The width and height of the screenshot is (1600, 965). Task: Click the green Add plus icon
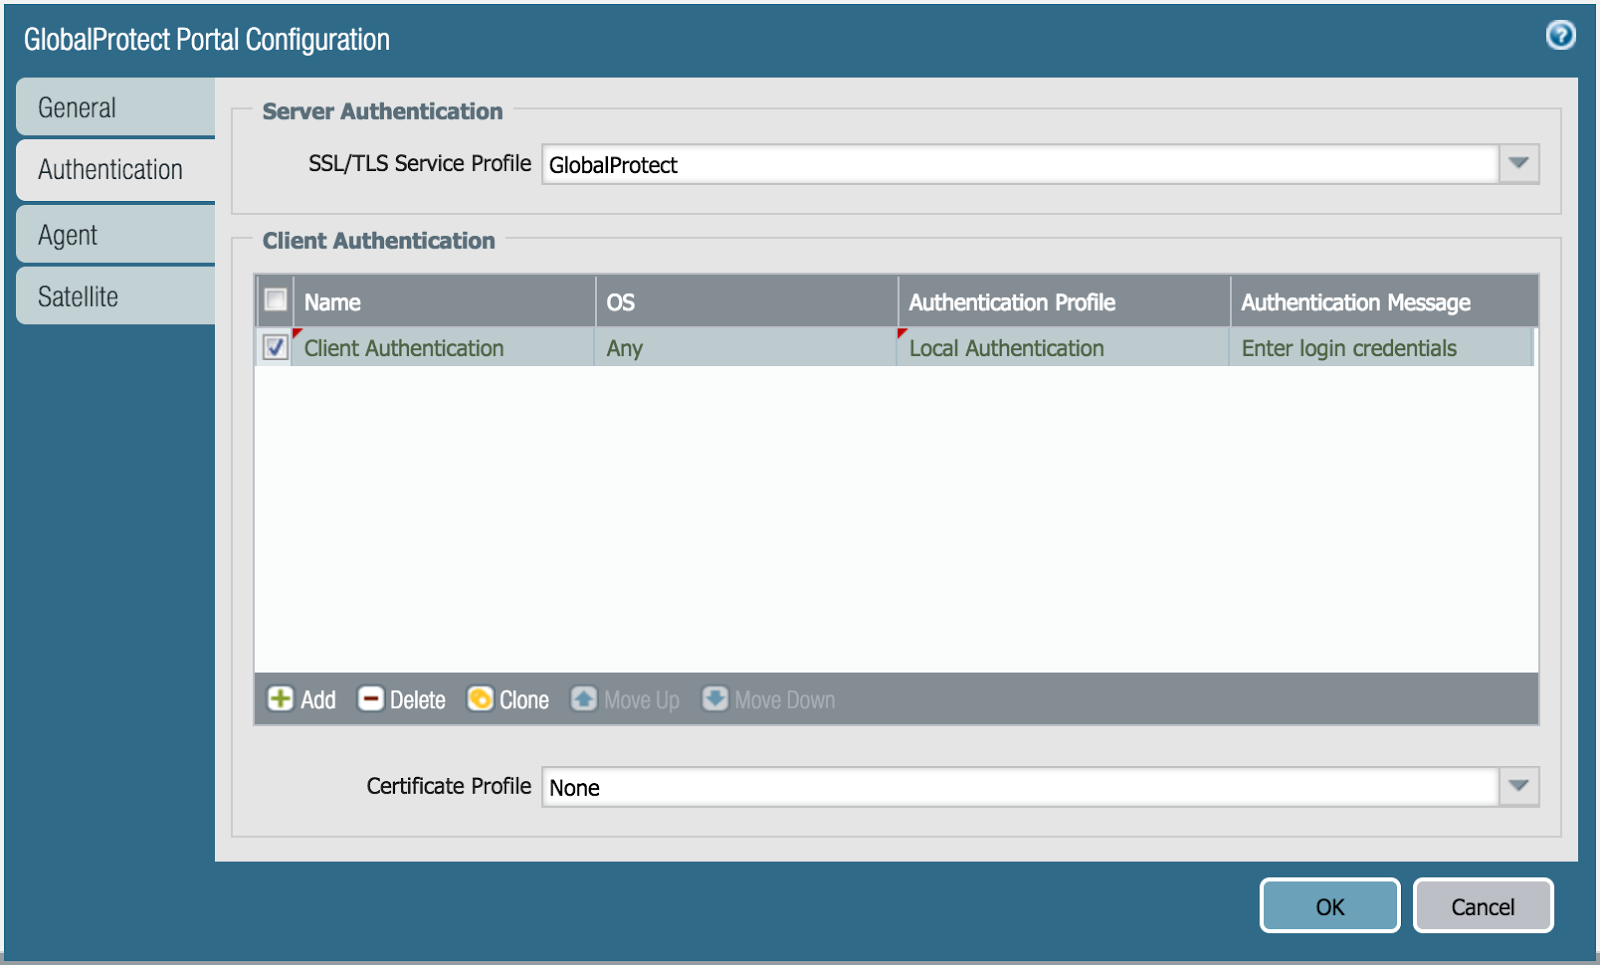[280, 699]
